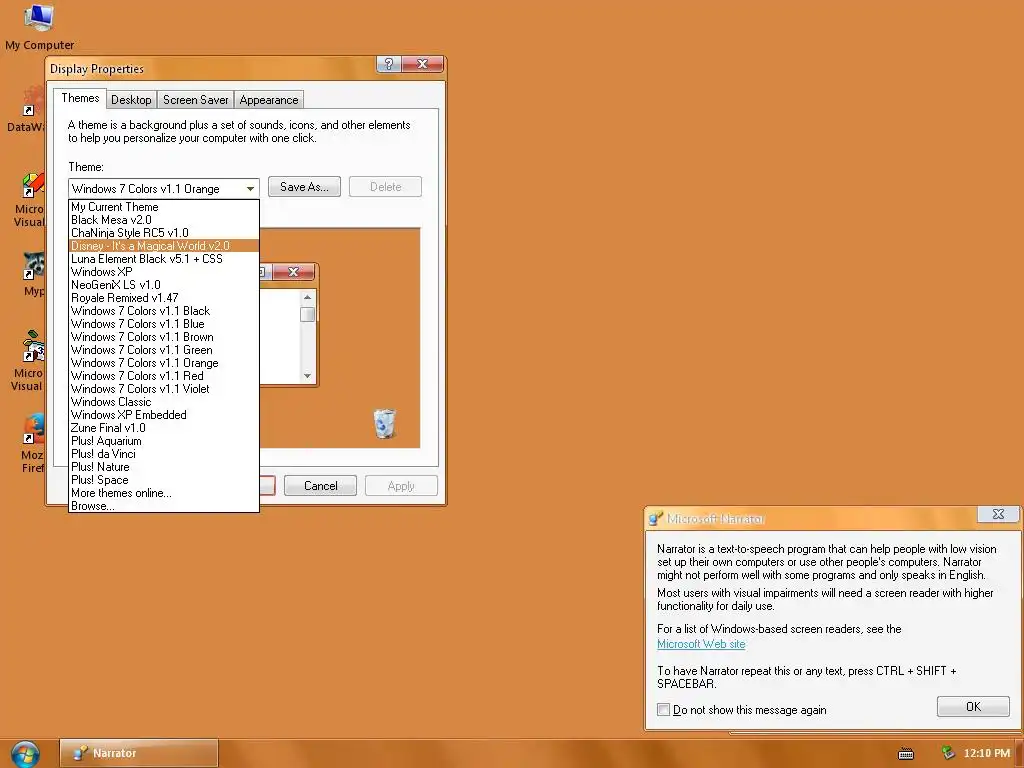
Task: Close the Display Properties window
Action: [x=423, y=64]
